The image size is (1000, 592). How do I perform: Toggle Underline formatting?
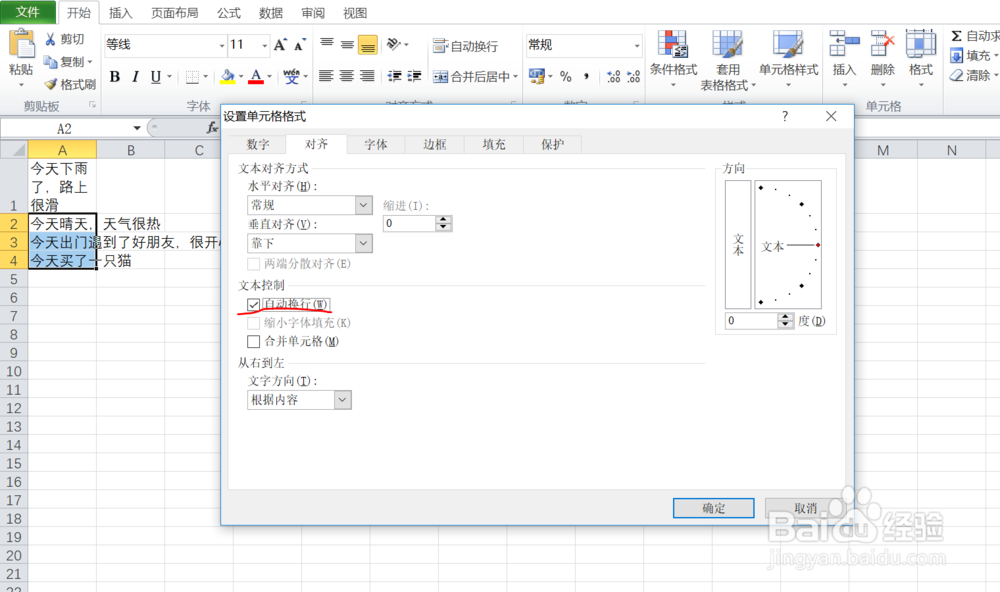(156, 77)
